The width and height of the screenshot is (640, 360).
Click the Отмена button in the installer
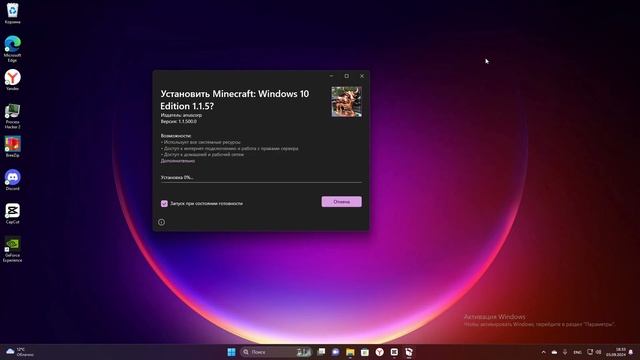(341, 202)
